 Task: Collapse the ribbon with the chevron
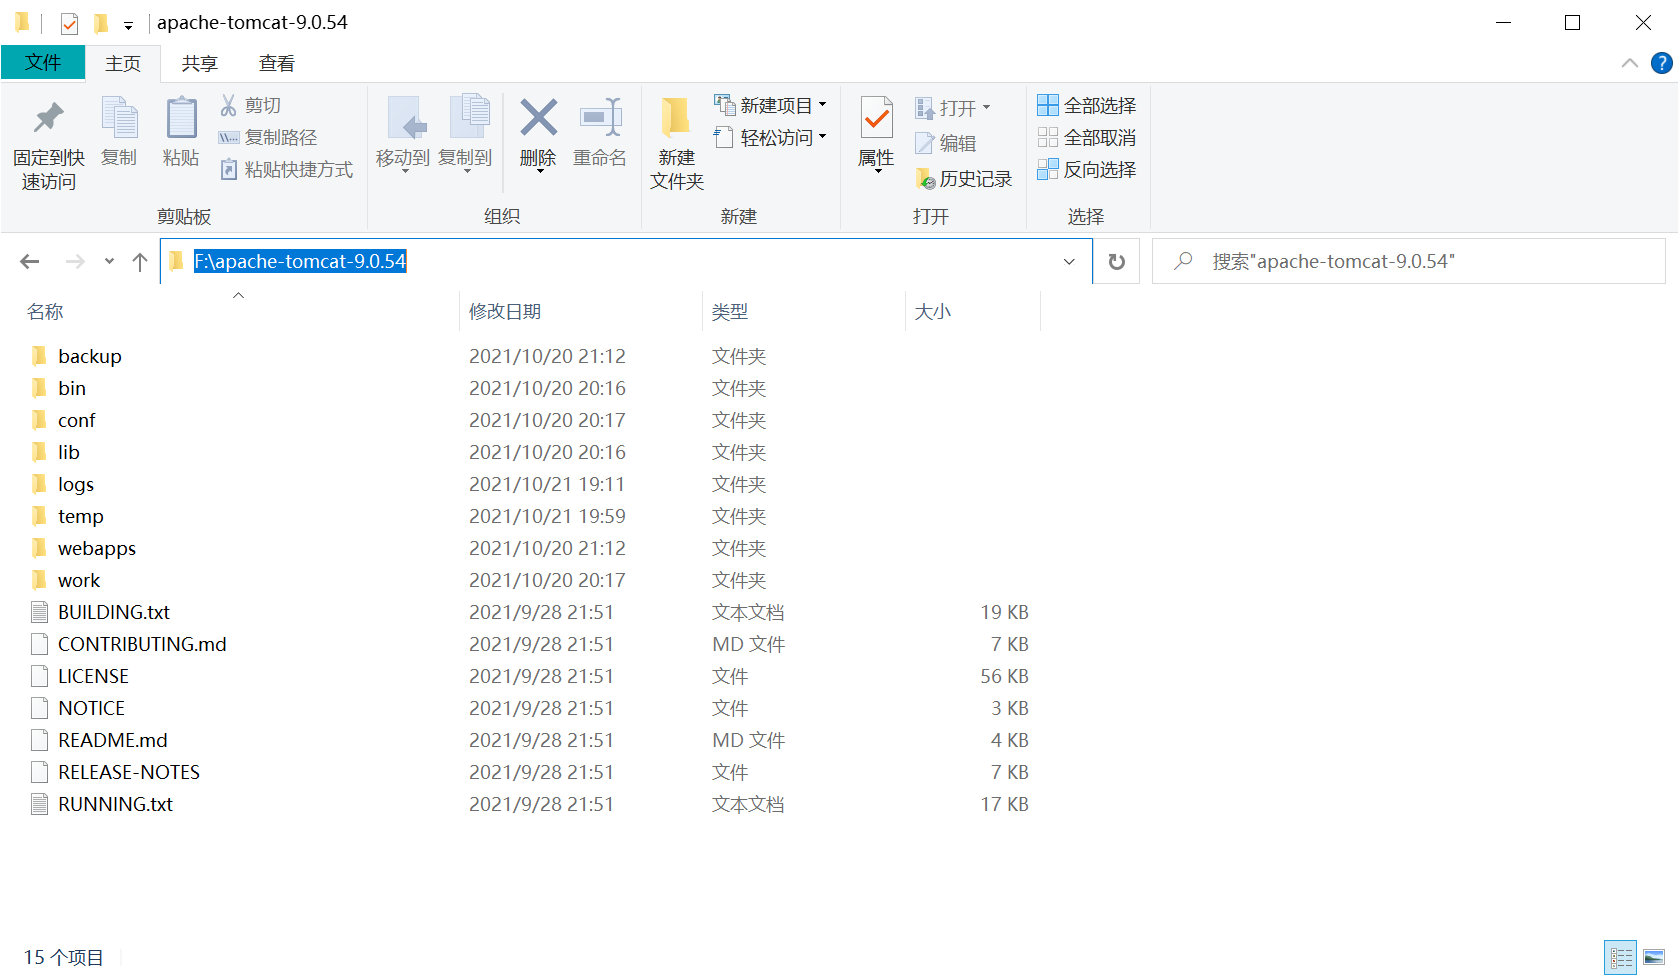coord(1629,62)
